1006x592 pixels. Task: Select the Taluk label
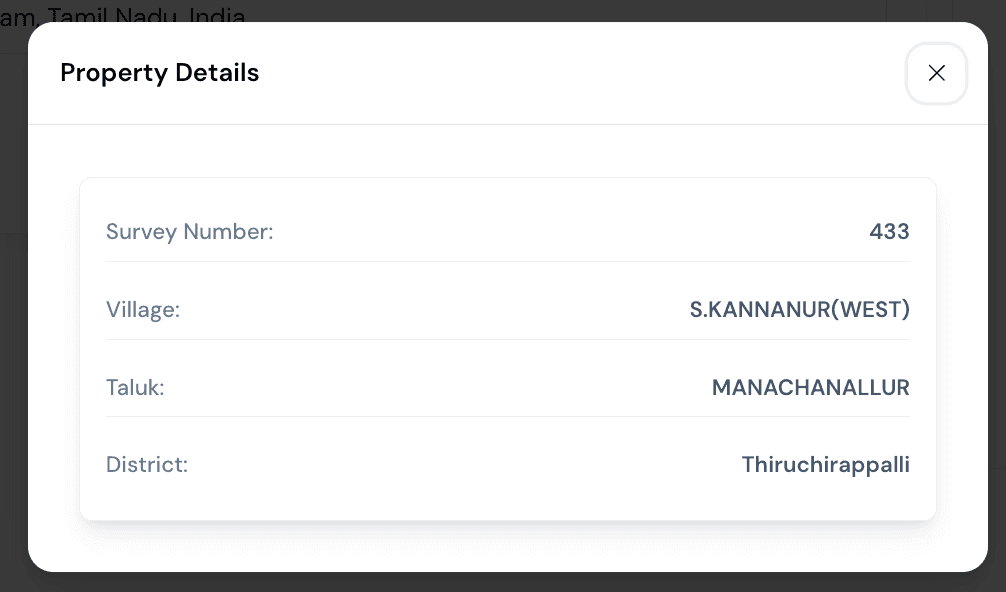tap(135, 387)
